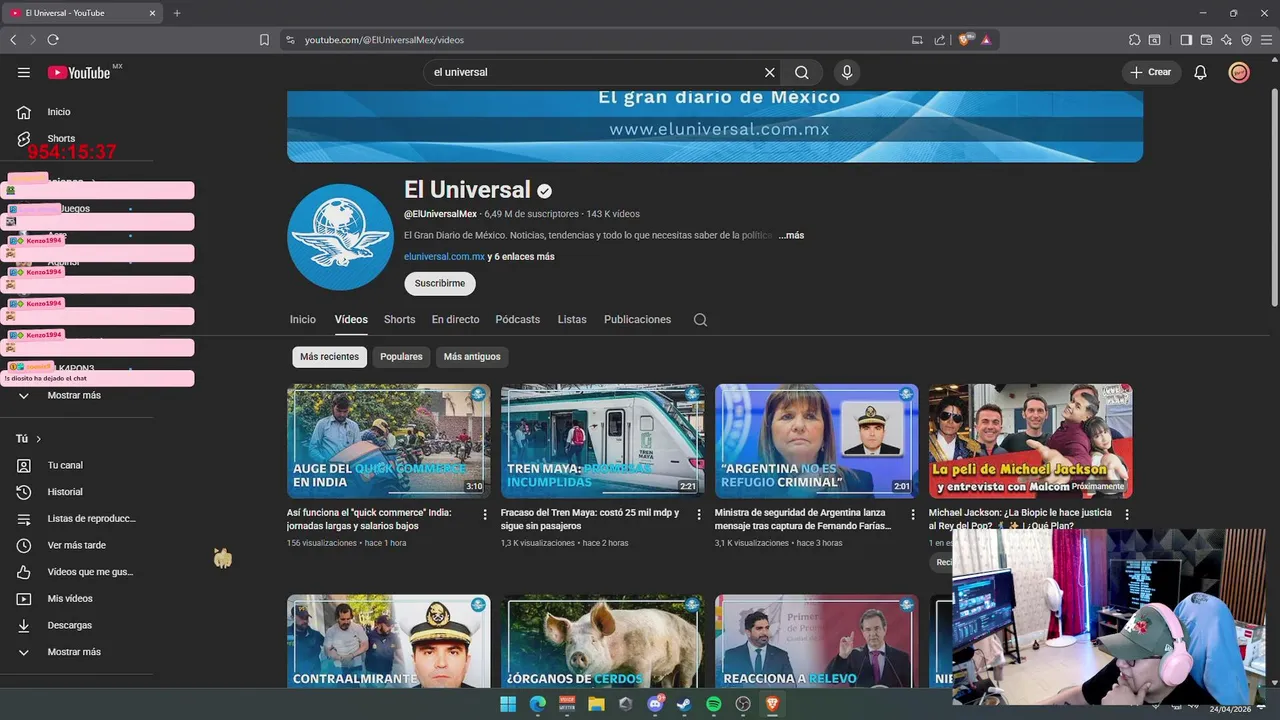Open Steam from the taskbar
Viewport: 1280px width, 720px height.
684,704
